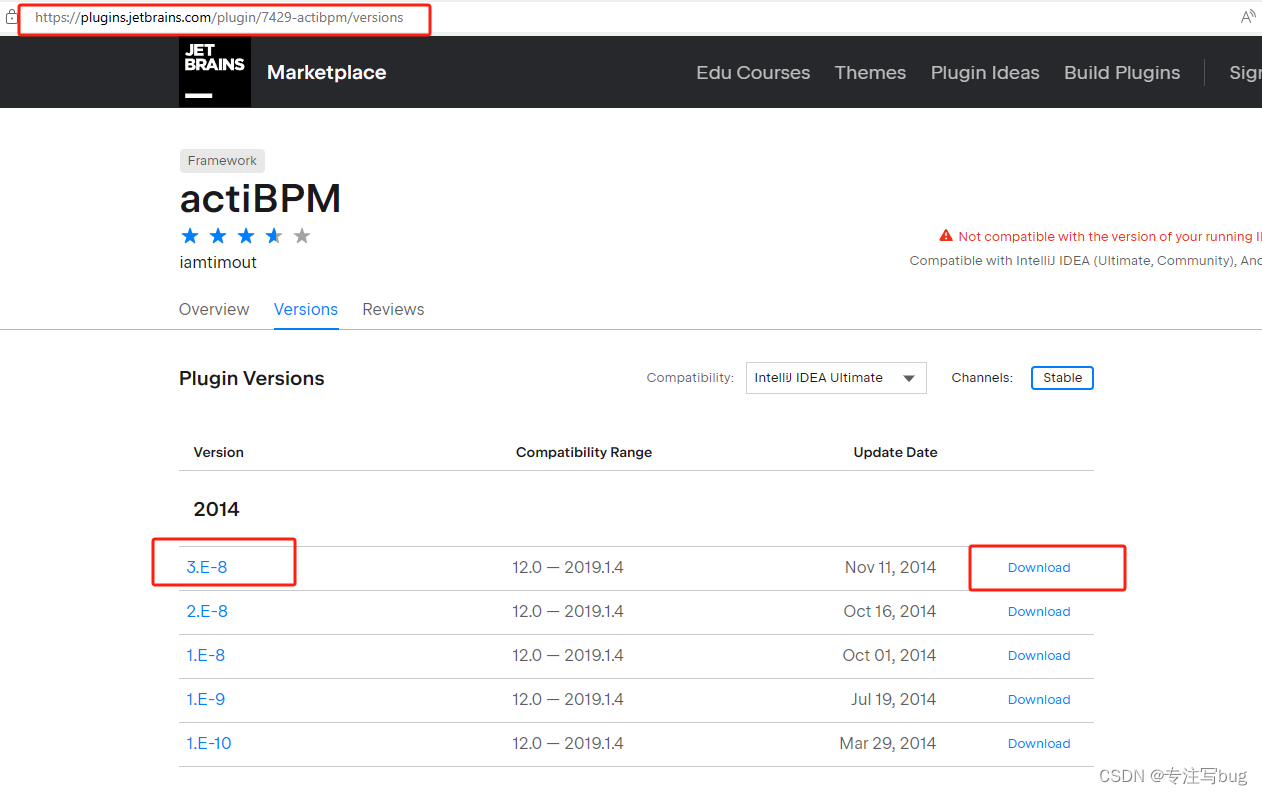Click the Jul 19, 2014 date cell
1262x795 pixels.
pos(894,699)
